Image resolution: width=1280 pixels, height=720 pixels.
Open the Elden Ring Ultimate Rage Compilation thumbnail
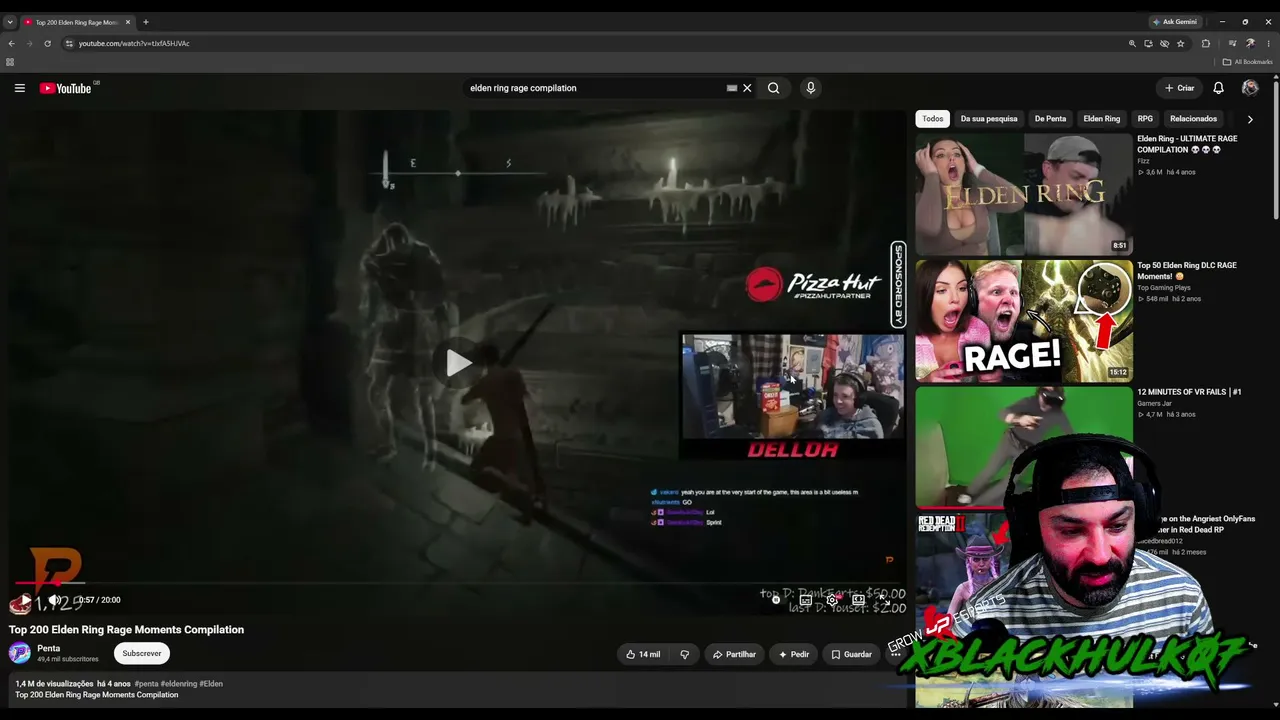(1024, 194)
